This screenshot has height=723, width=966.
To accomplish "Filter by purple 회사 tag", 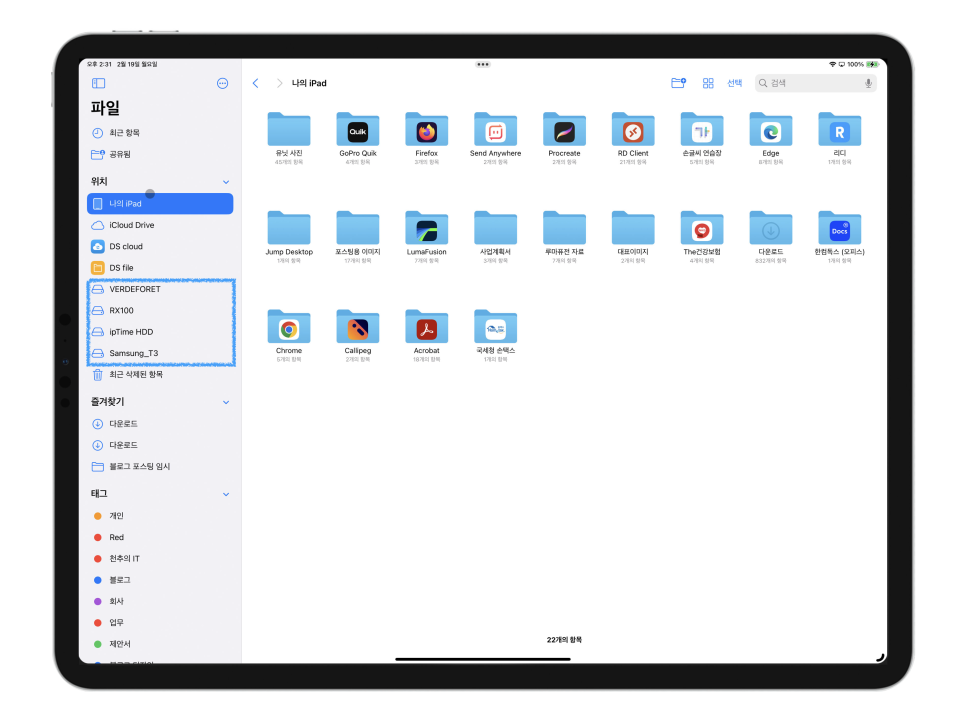I will [160, 602].
